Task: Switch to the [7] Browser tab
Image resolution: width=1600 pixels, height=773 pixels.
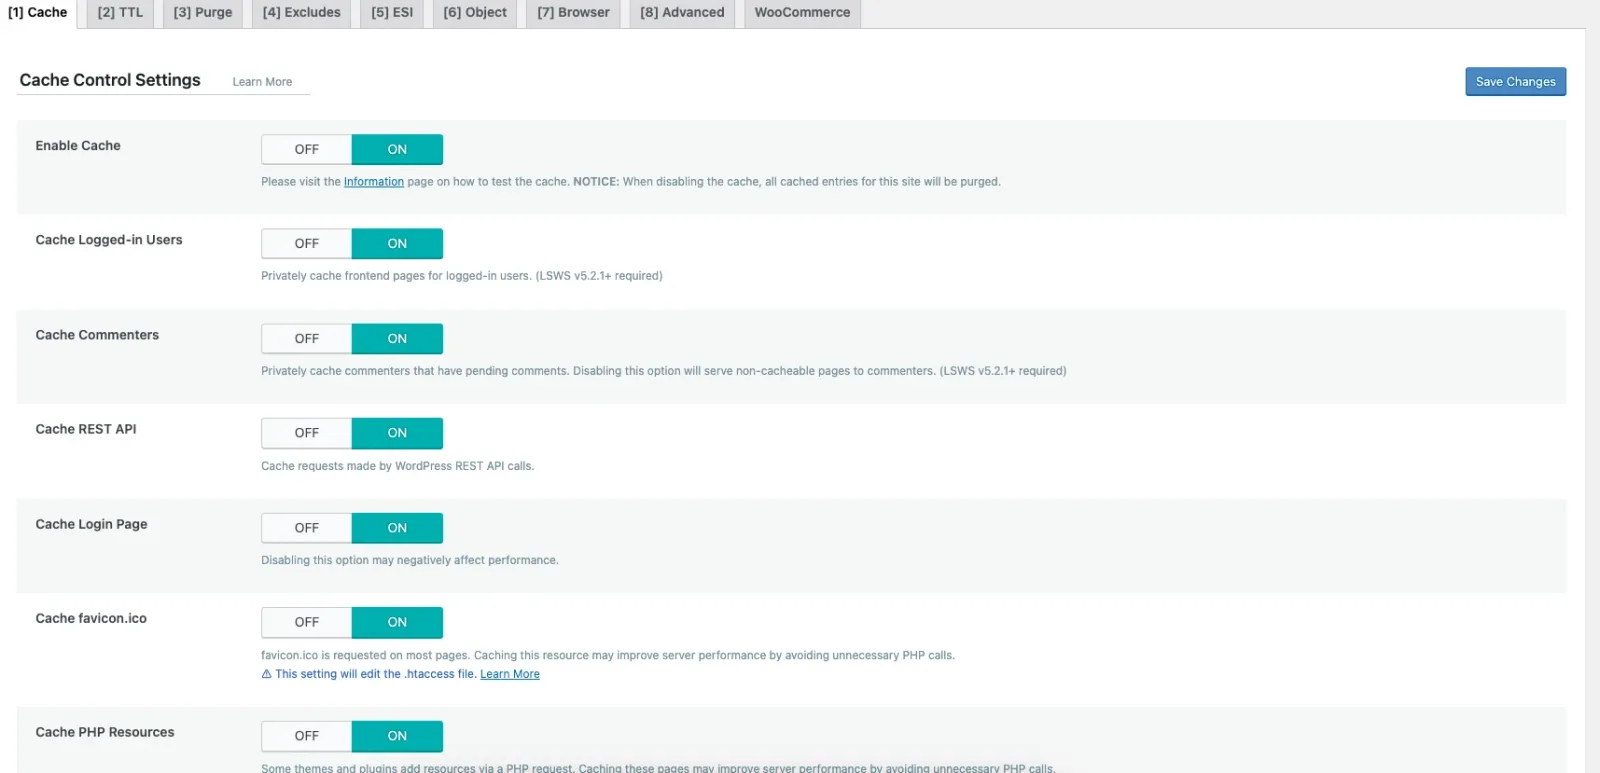Action: click(x=573, y=13)
